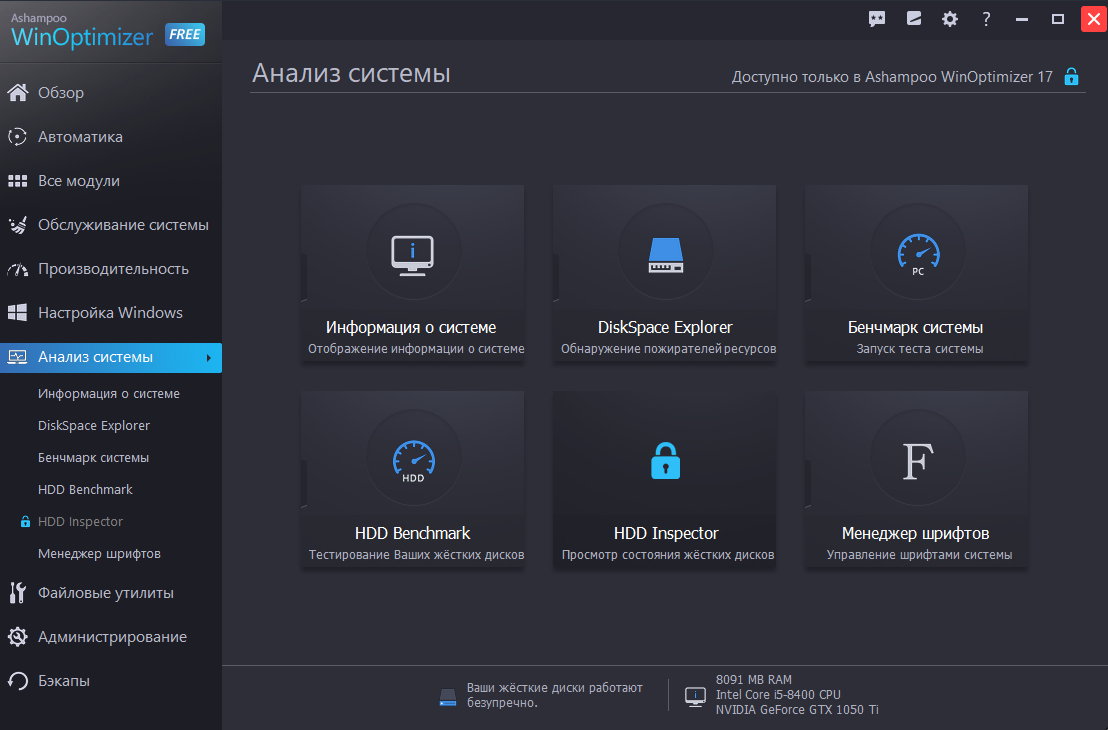Select Автоматика in the sidebar

(x=80, y=136)
